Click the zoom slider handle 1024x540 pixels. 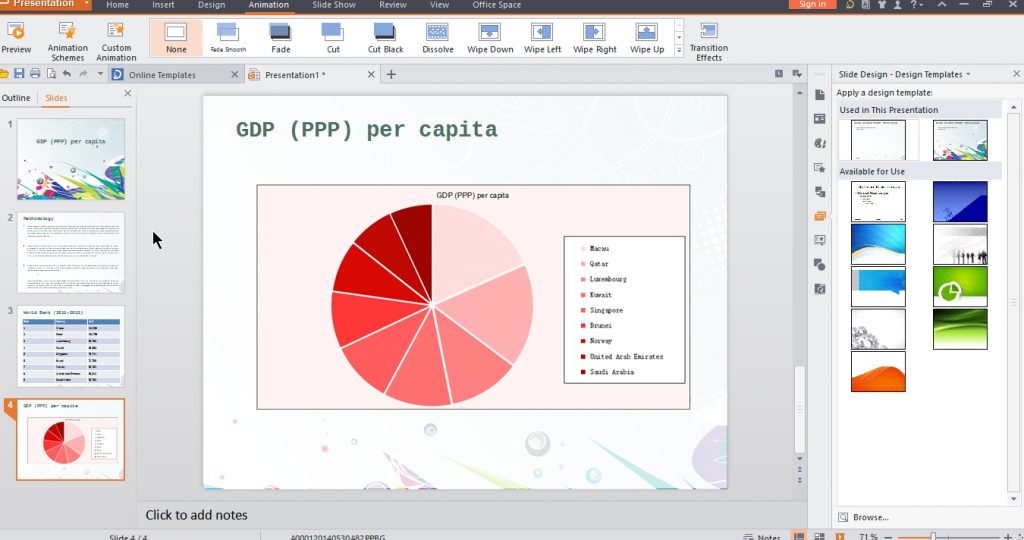coord(933,537)
